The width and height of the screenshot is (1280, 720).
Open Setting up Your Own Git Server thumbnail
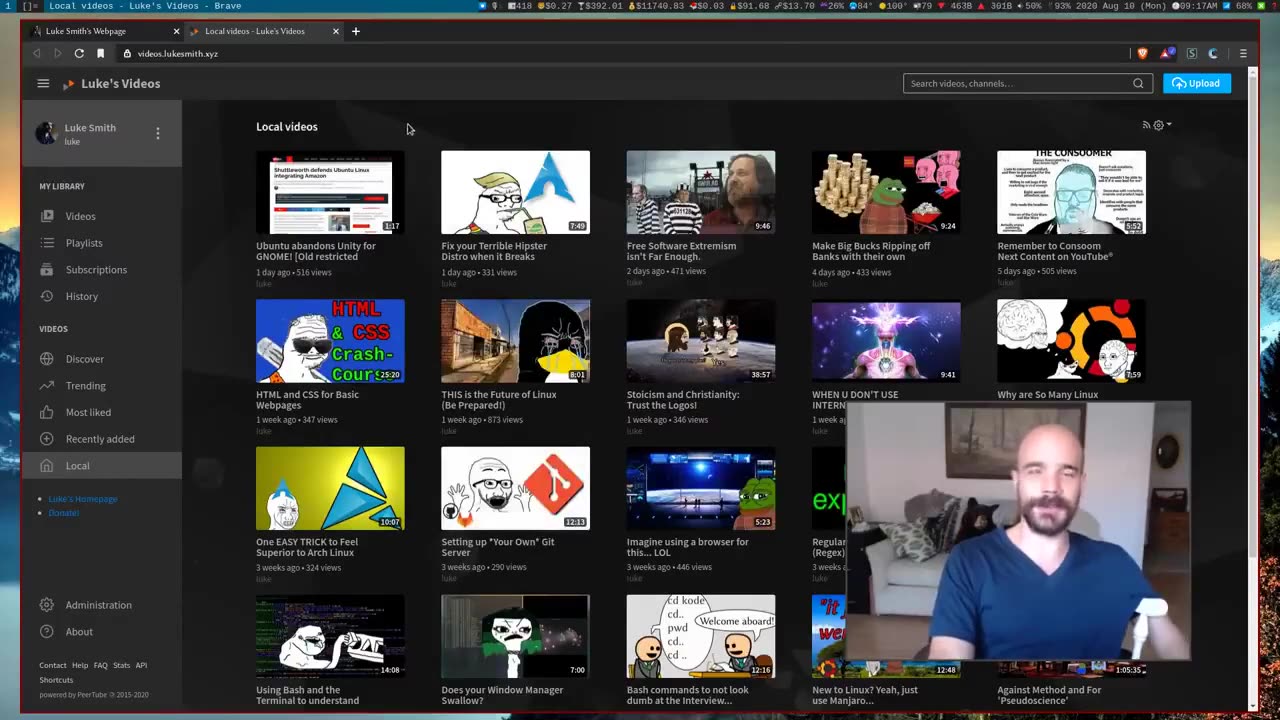[515, 488]
